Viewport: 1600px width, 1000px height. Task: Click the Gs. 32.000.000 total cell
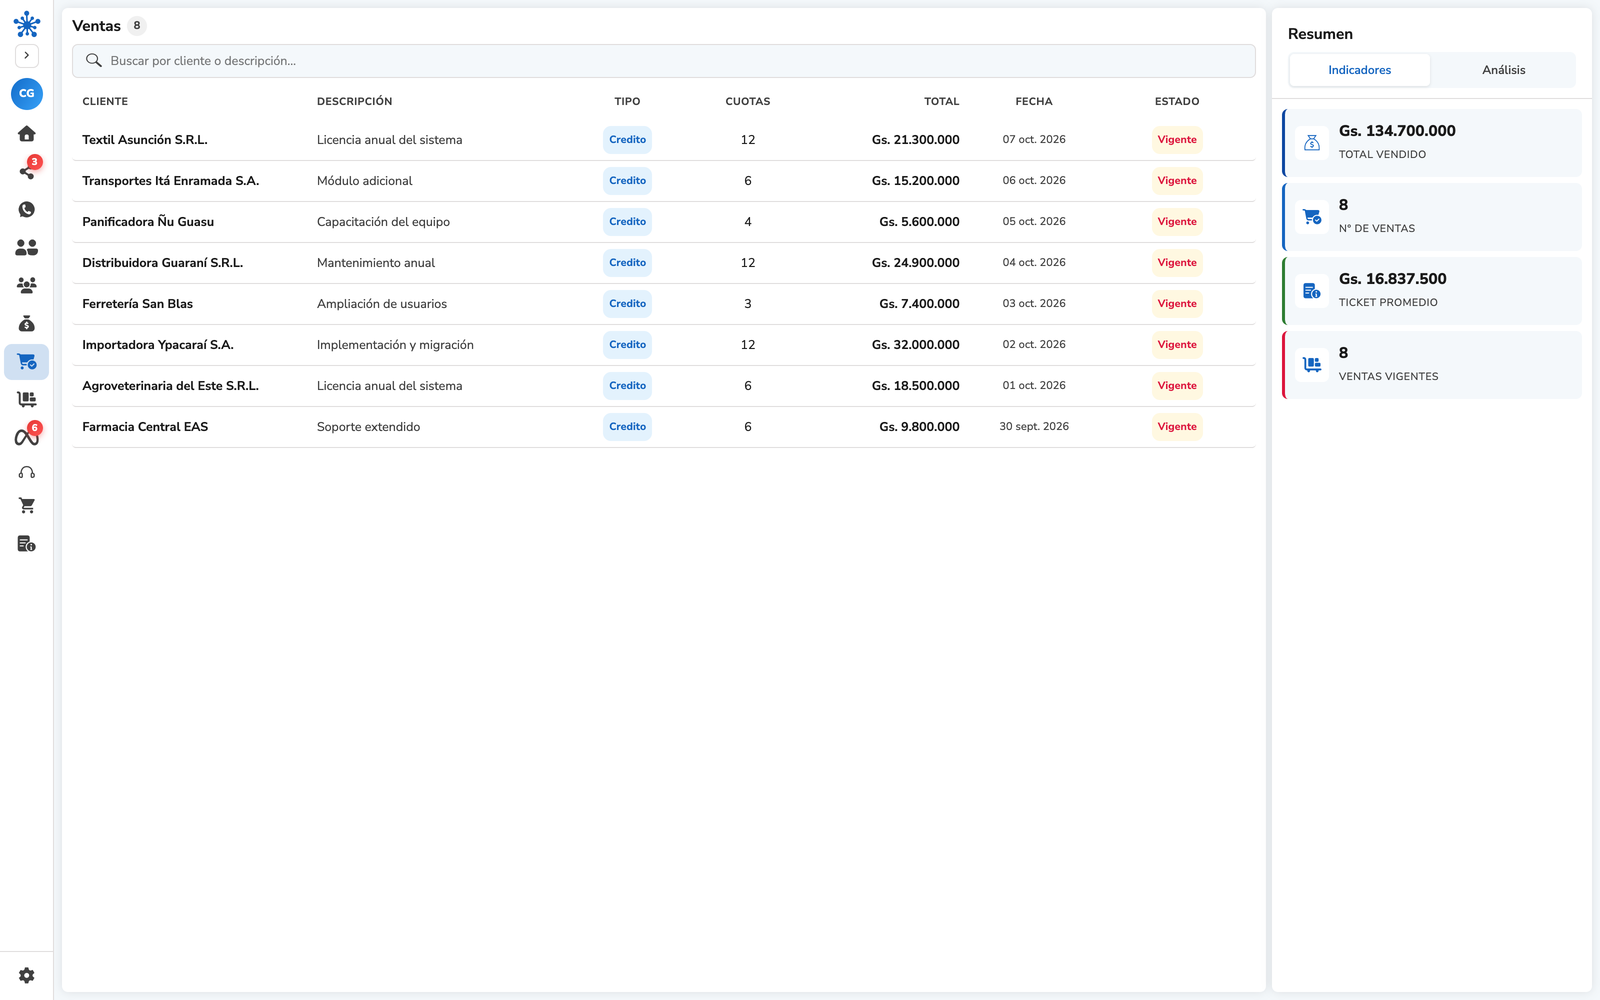(x=915, y=345)
